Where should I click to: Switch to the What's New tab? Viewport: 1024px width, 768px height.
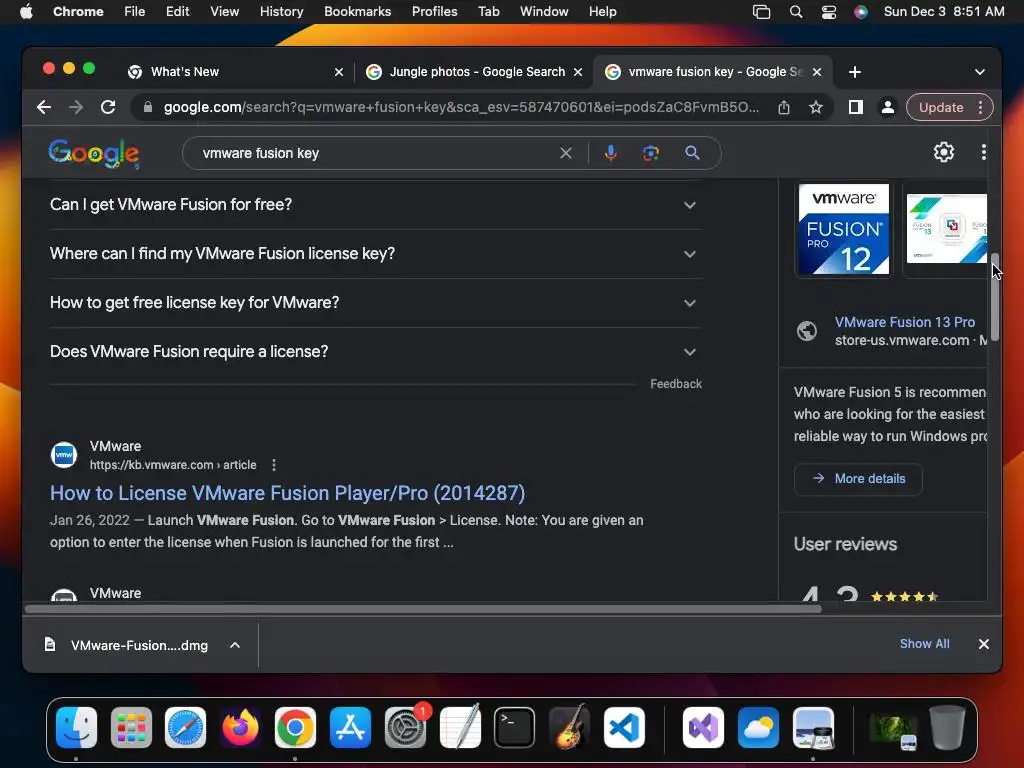click(236, 72)
